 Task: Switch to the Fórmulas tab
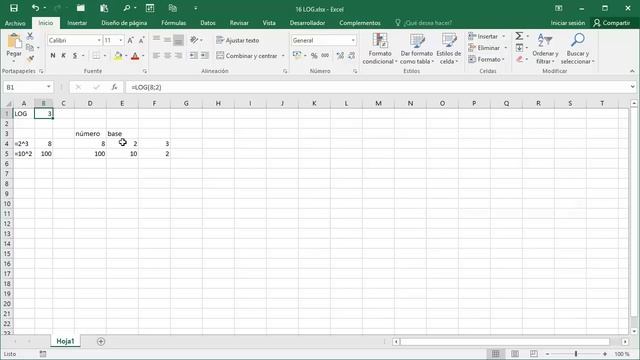(173, 23)
